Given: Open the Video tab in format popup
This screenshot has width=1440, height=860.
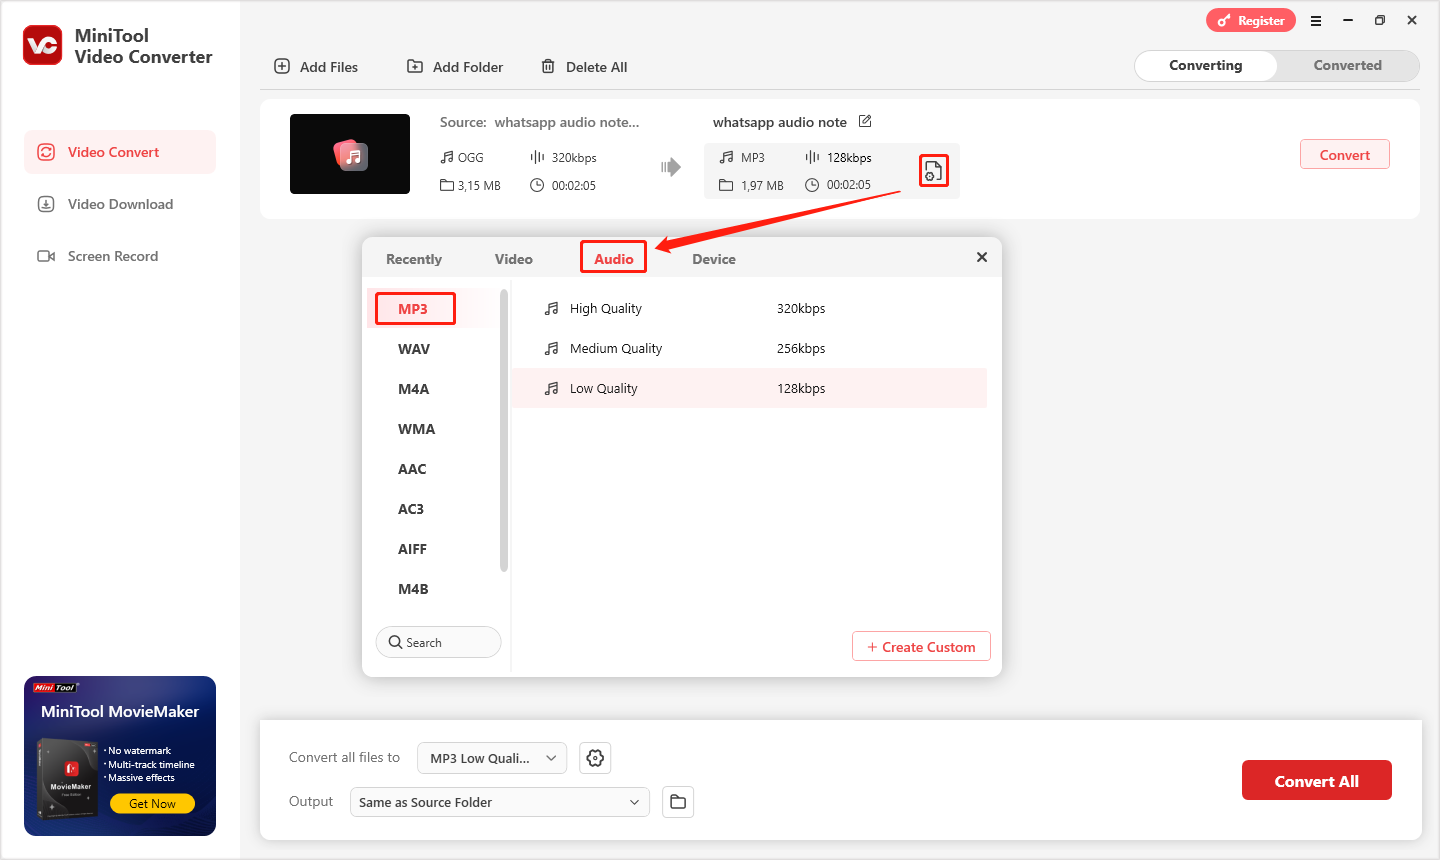Looking at the screenshot, I should coord(514,259).
